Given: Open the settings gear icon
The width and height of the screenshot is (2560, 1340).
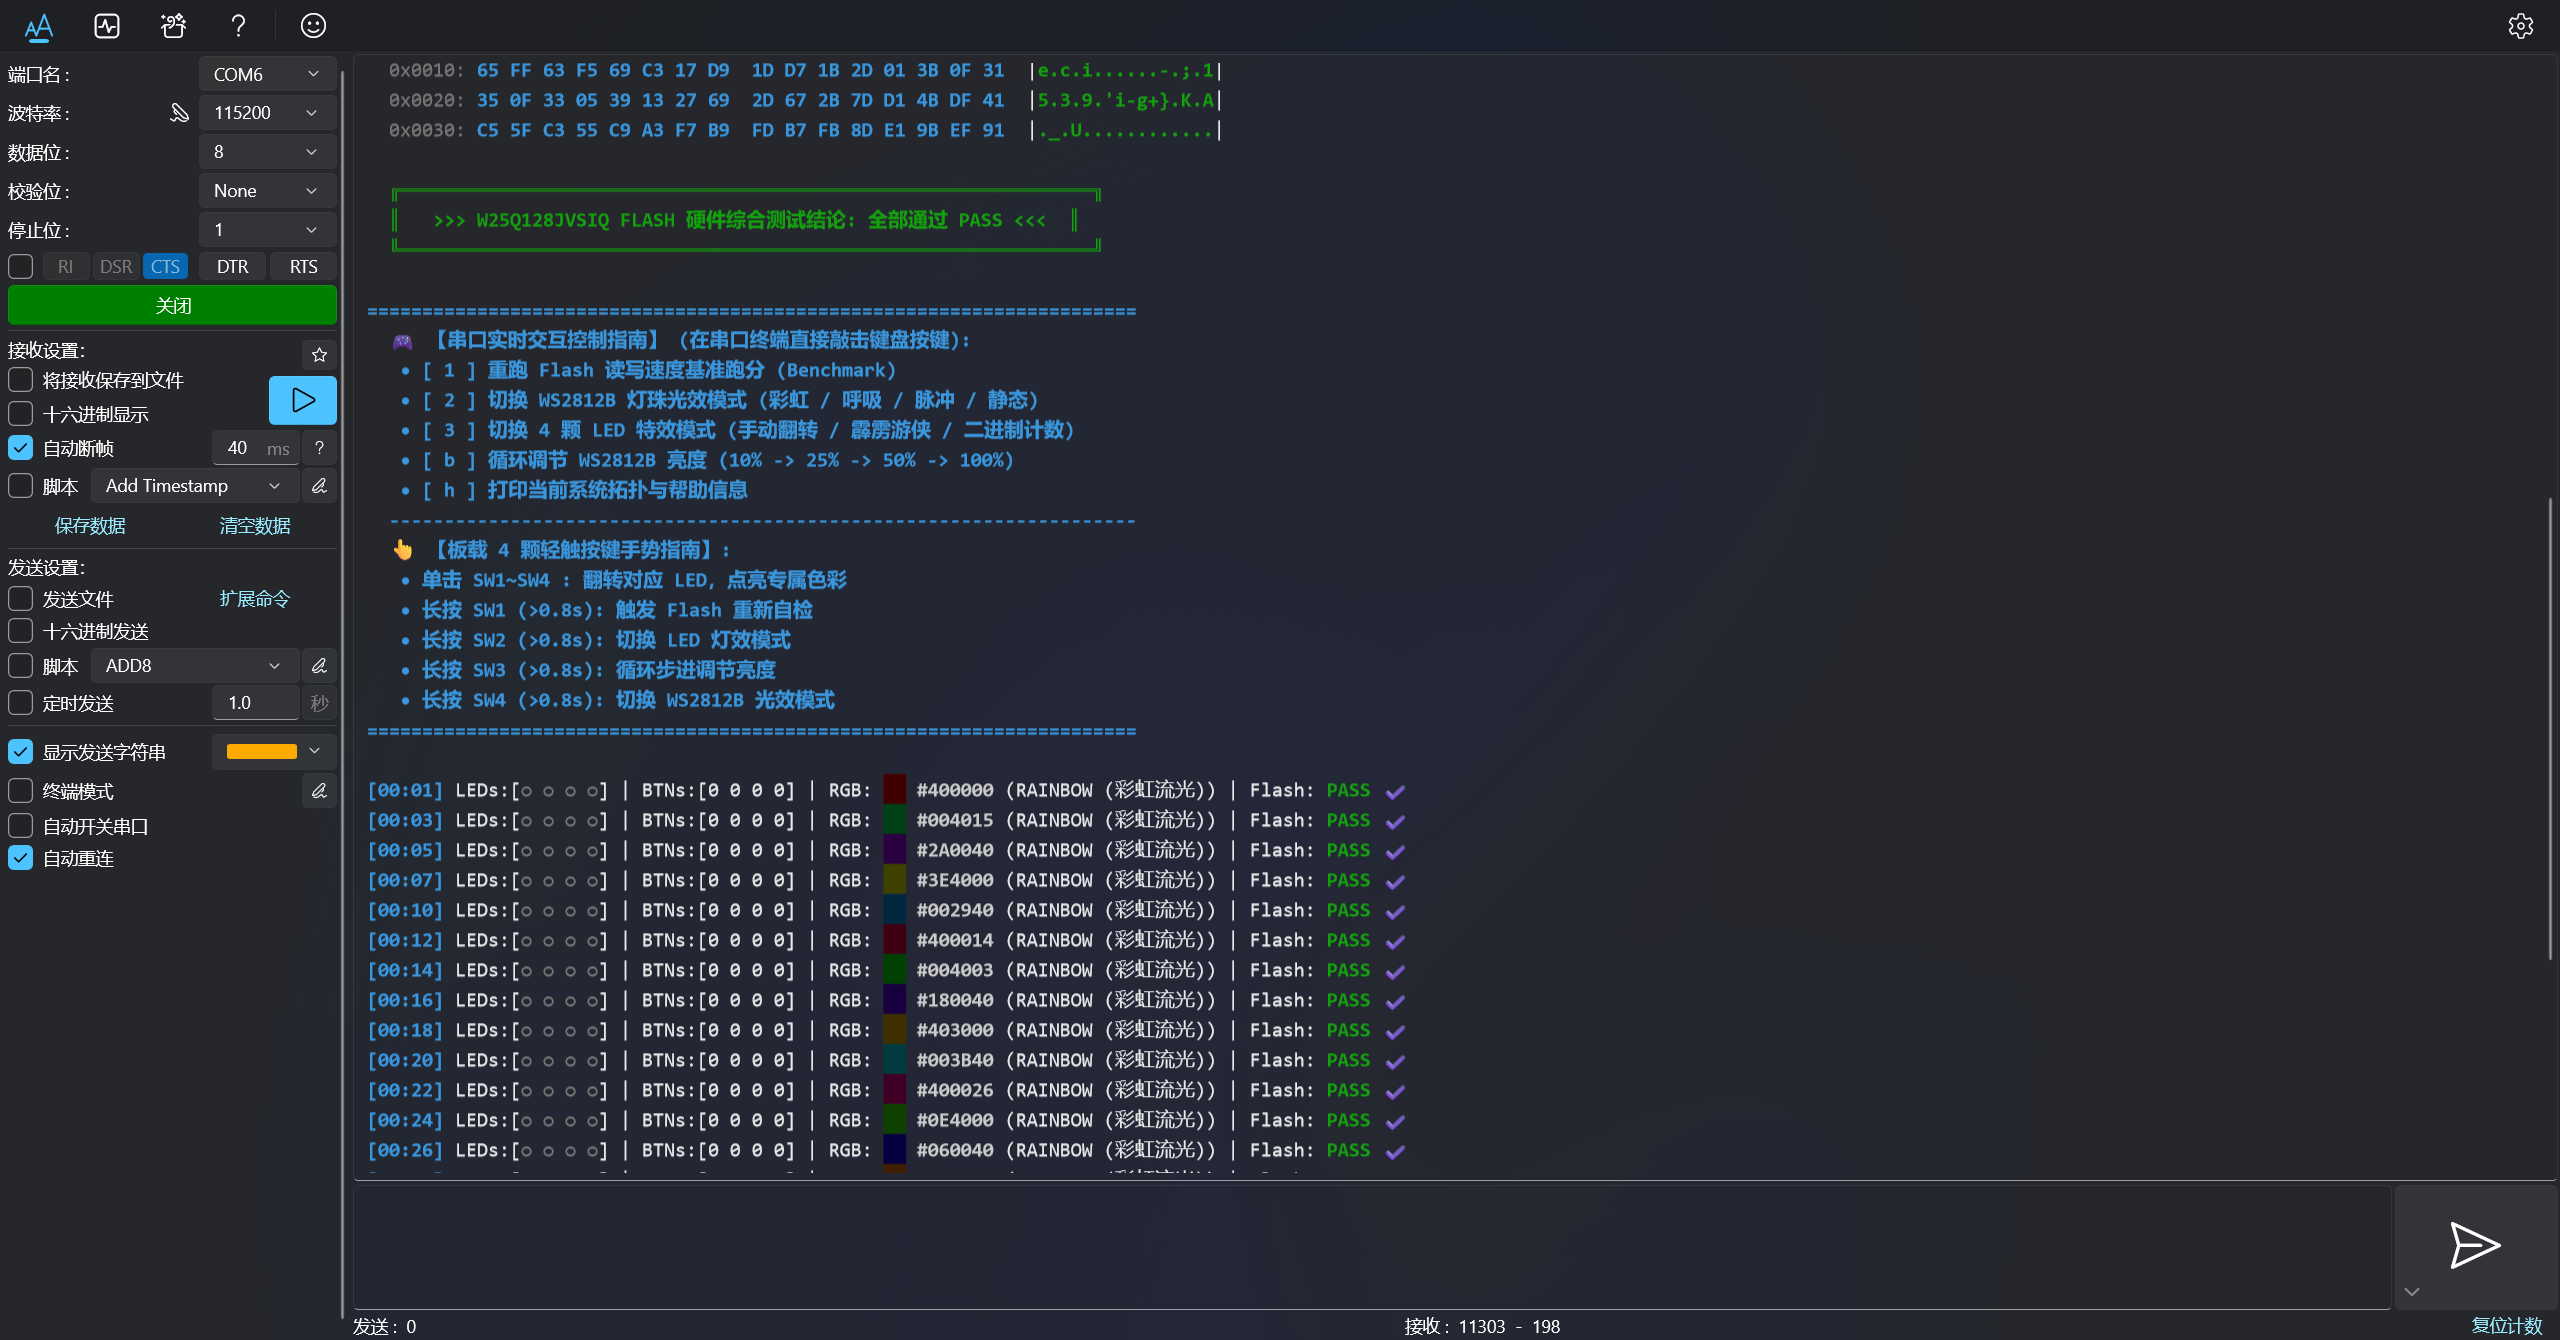Looking at the screenshot, I should 2521,26.
